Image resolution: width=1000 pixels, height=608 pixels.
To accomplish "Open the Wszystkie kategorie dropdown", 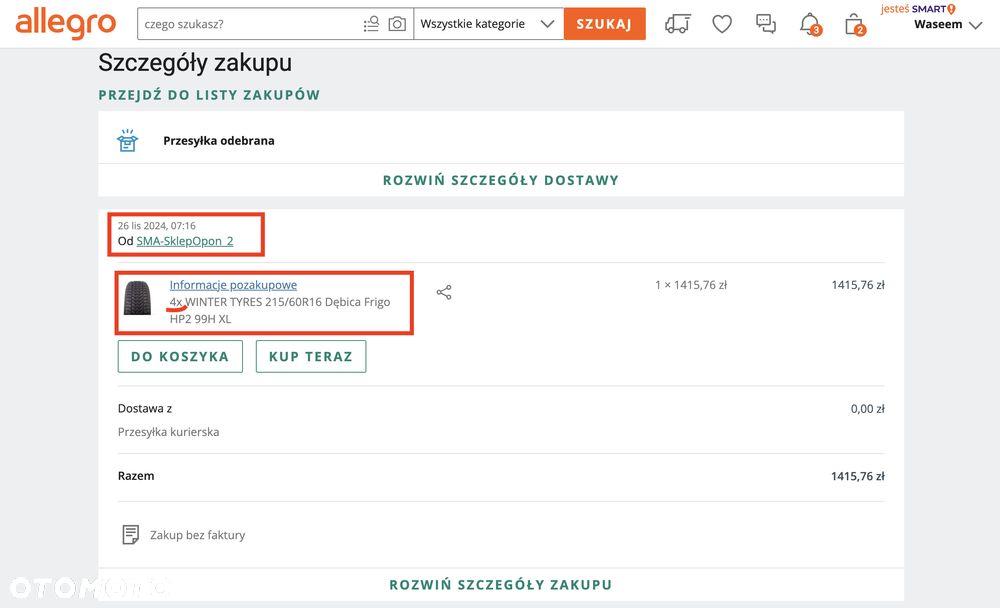I will point(489,24).
